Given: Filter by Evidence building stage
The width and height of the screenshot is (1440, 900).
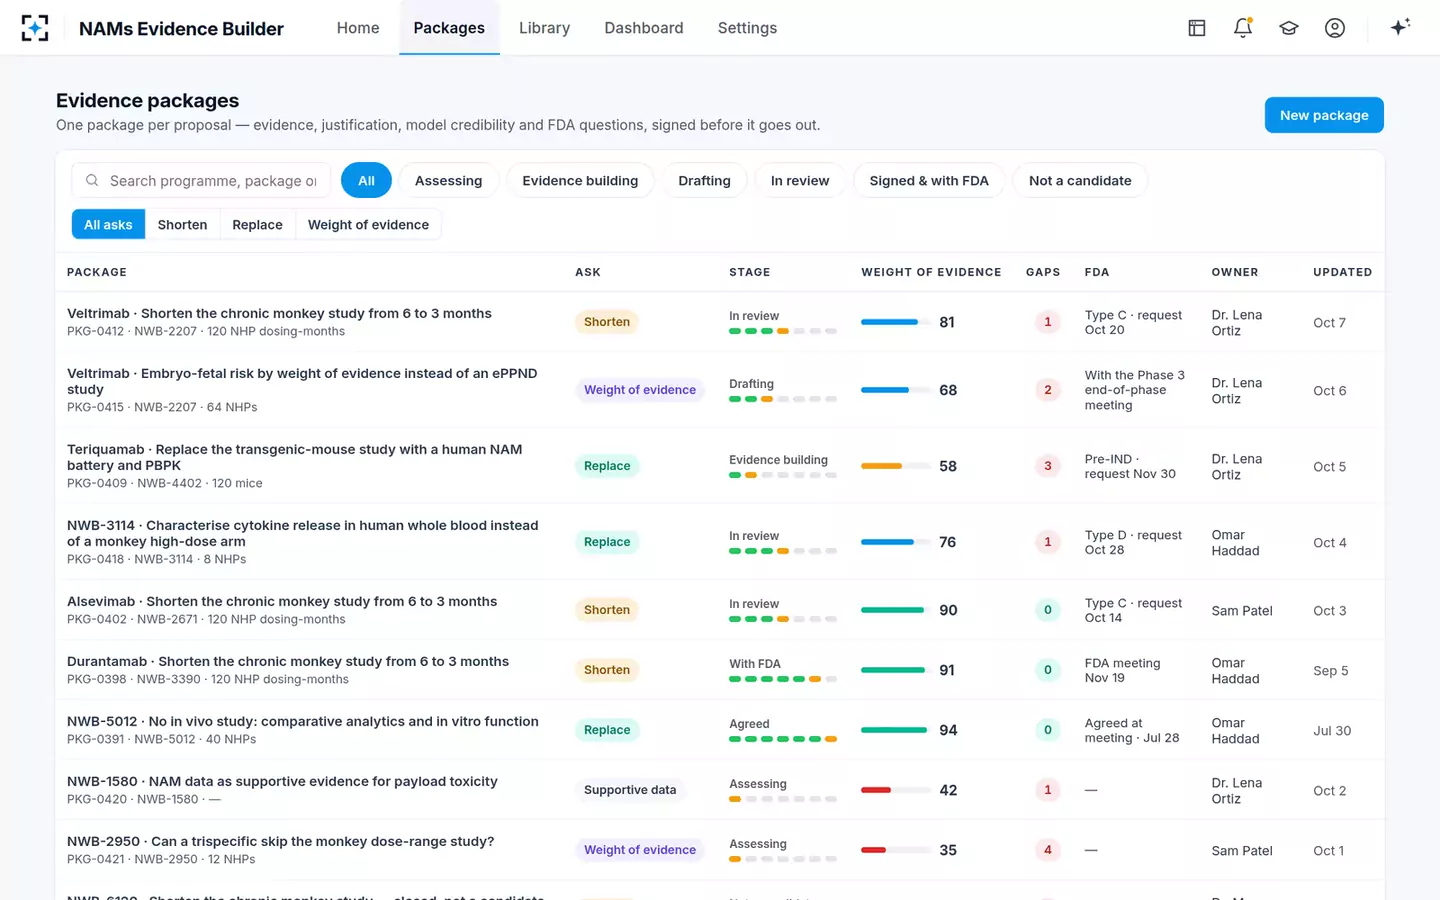Looking at the screenshot, I should (x=580, y=181).
